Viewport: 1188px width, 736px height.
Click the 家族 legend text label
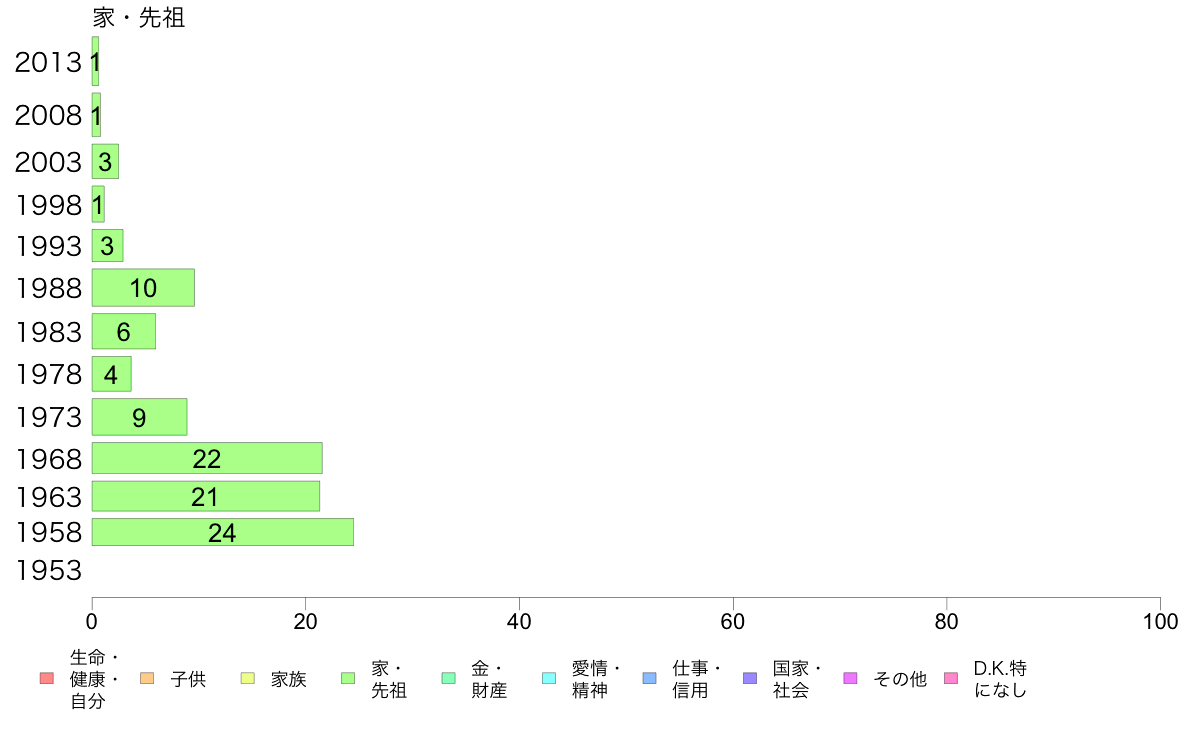289,679
